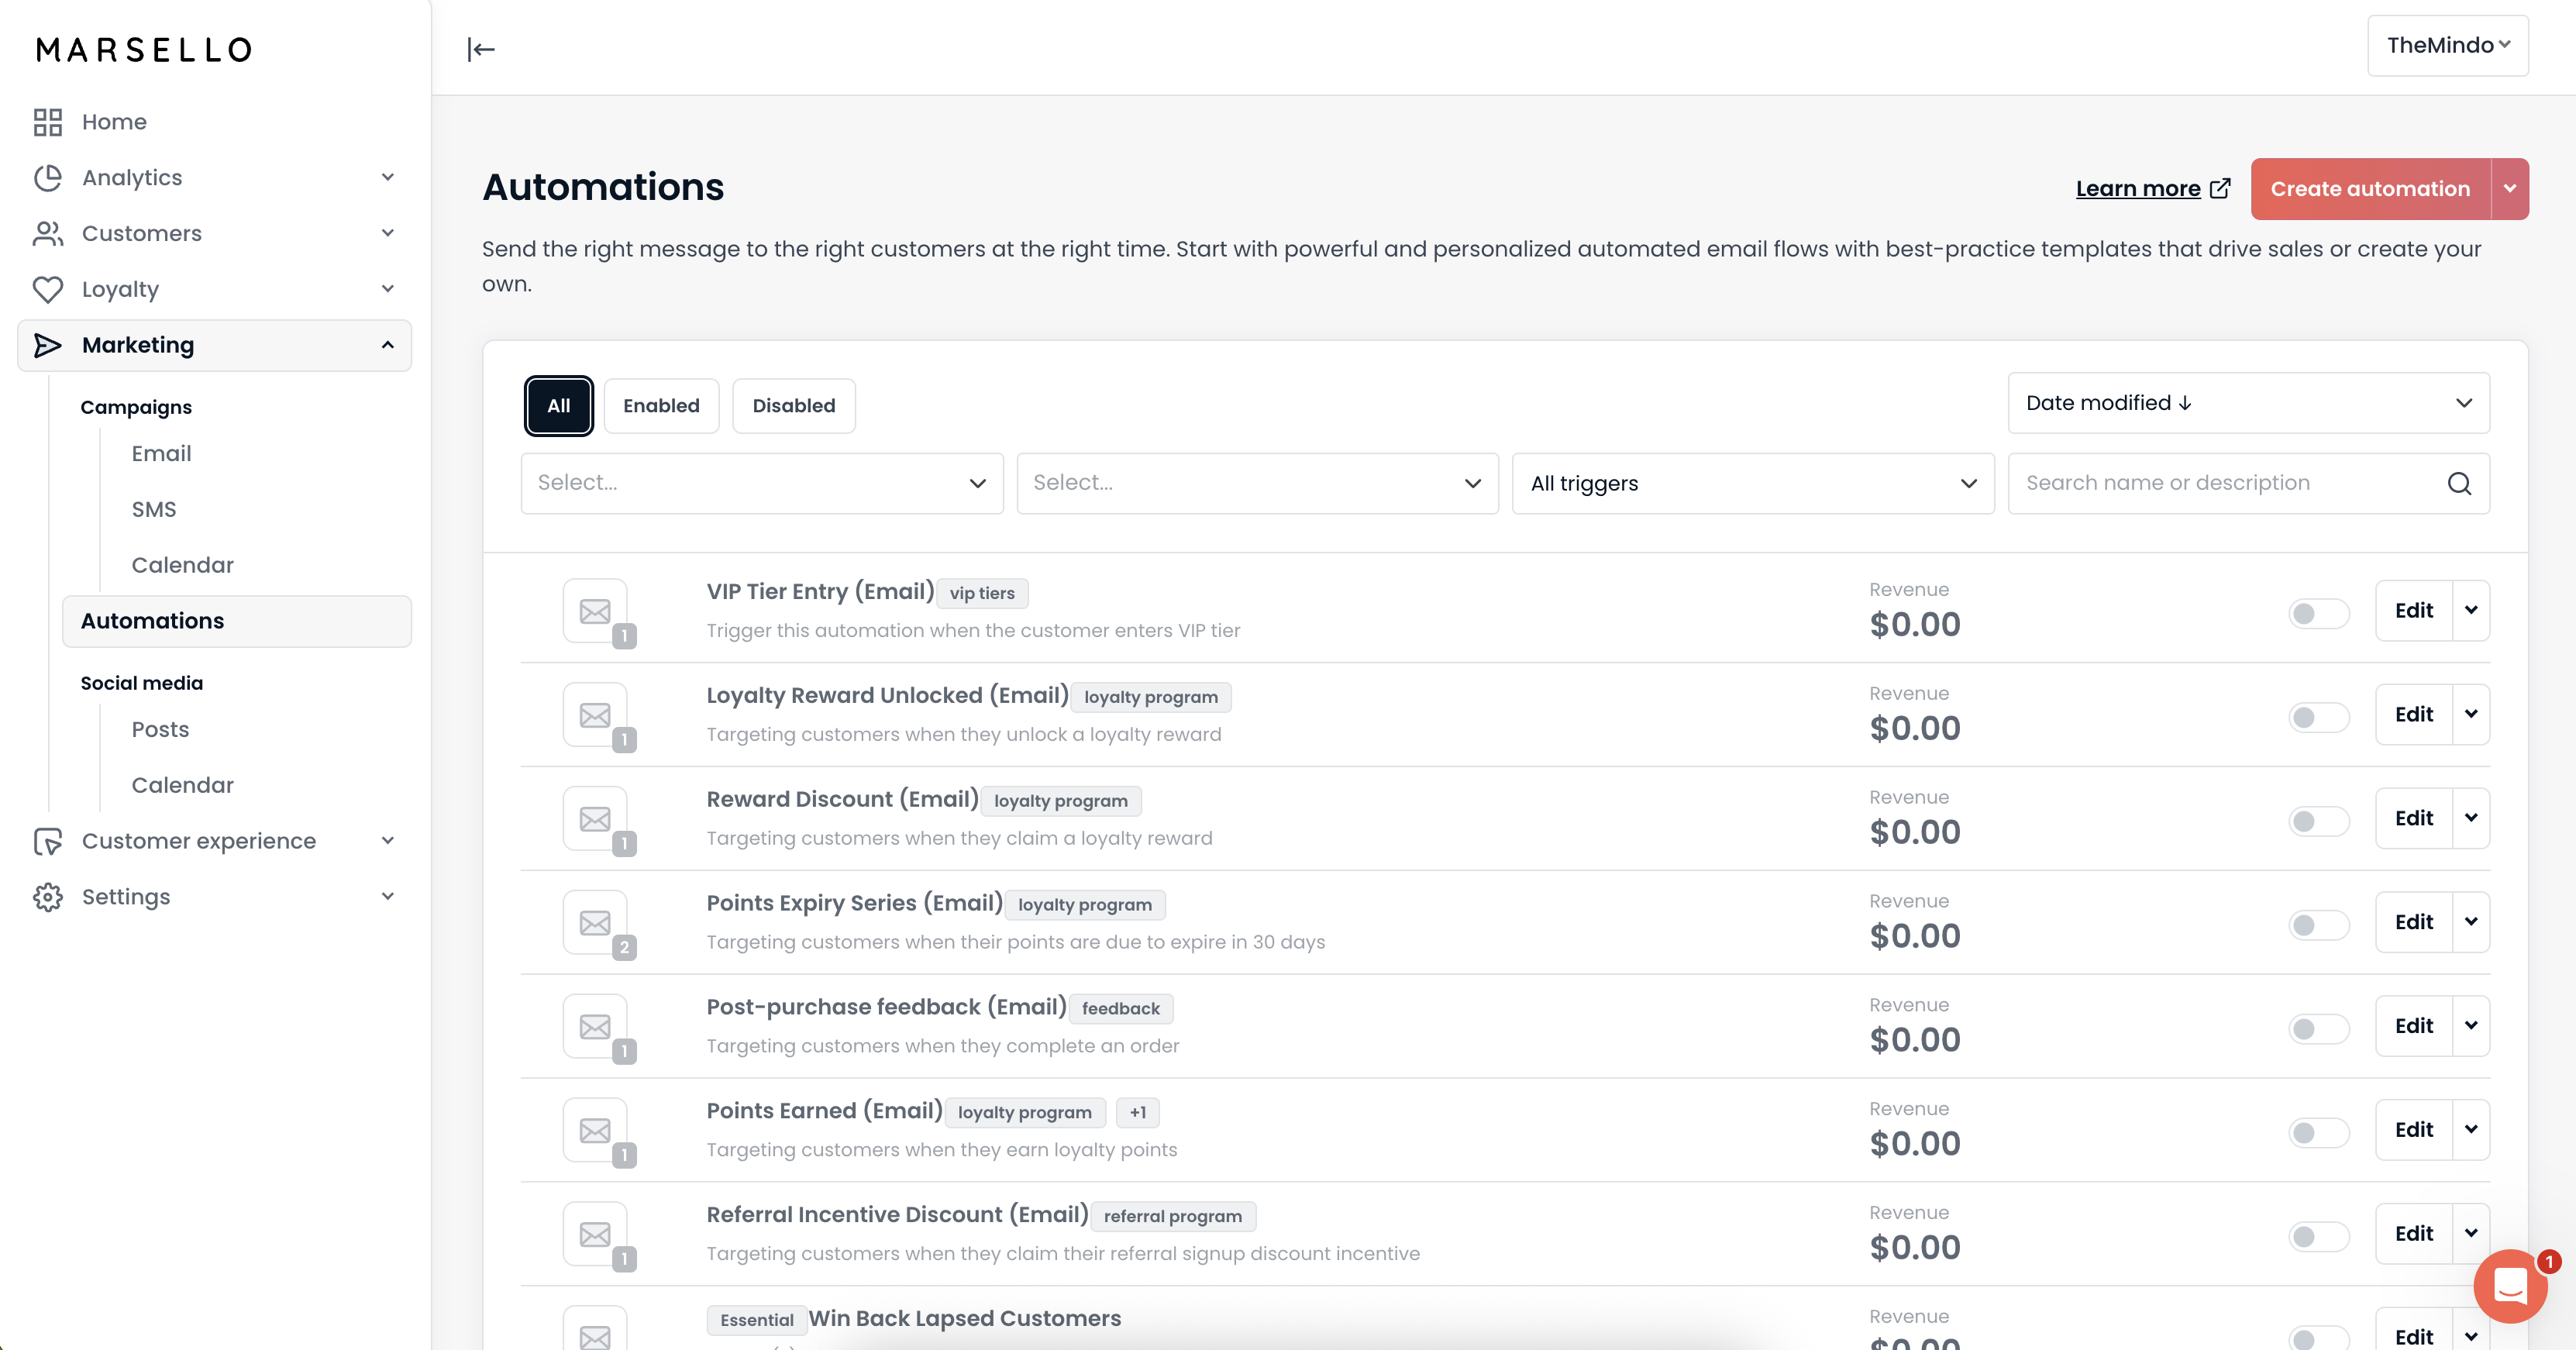2576x1350 pixels.
Task: Click the Home grid icon
Action: pyautogui.click(x=47, y=122)
